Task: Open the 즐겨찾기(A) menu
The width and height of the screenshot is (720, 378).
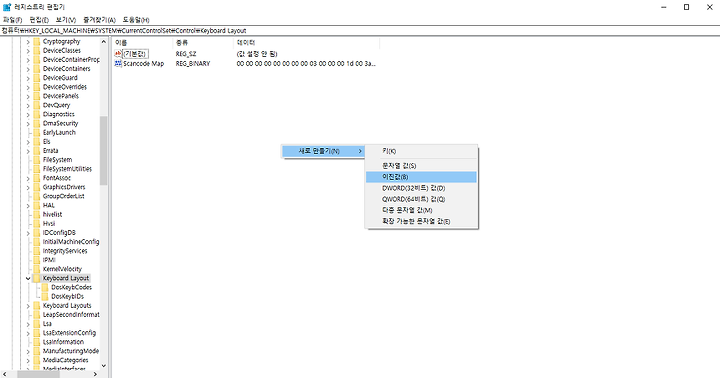Action: (x=99, y=20)
